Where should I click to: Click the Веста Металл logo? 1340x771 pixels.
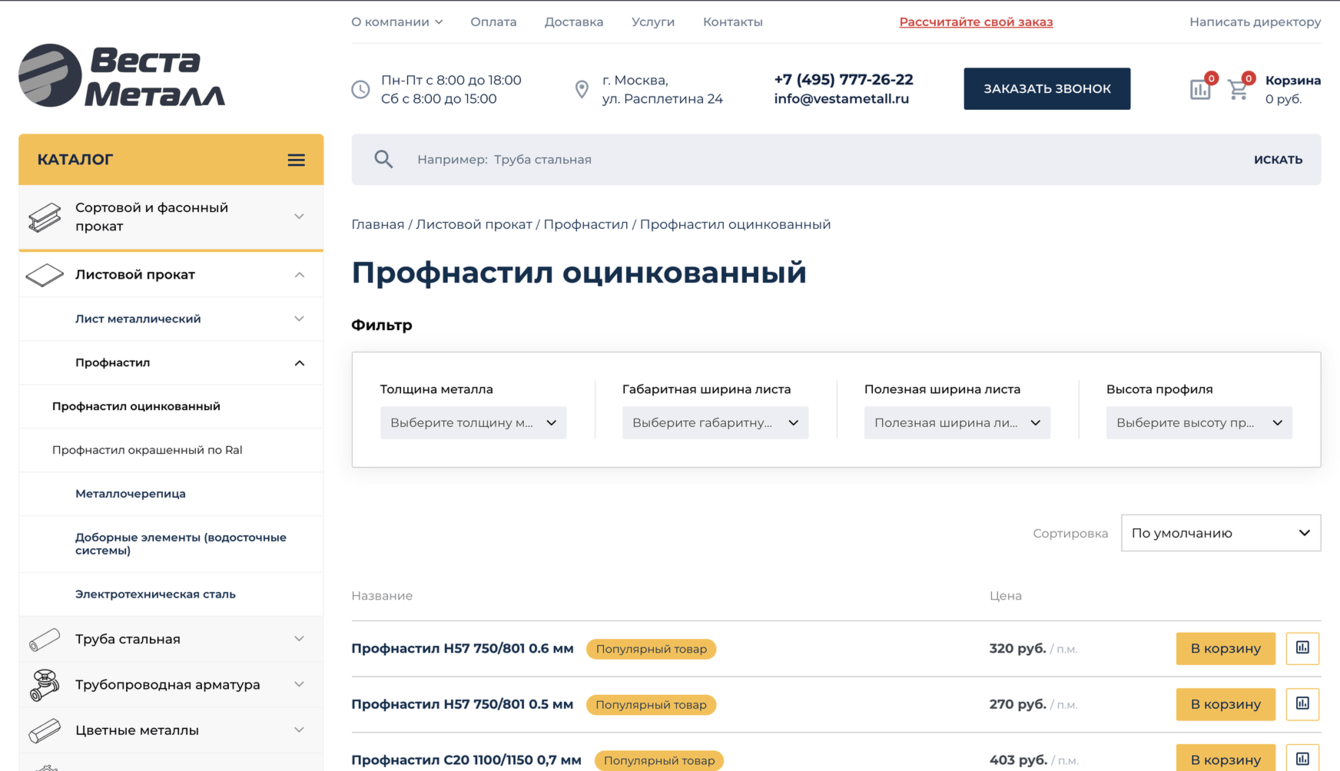pos(122,75)
